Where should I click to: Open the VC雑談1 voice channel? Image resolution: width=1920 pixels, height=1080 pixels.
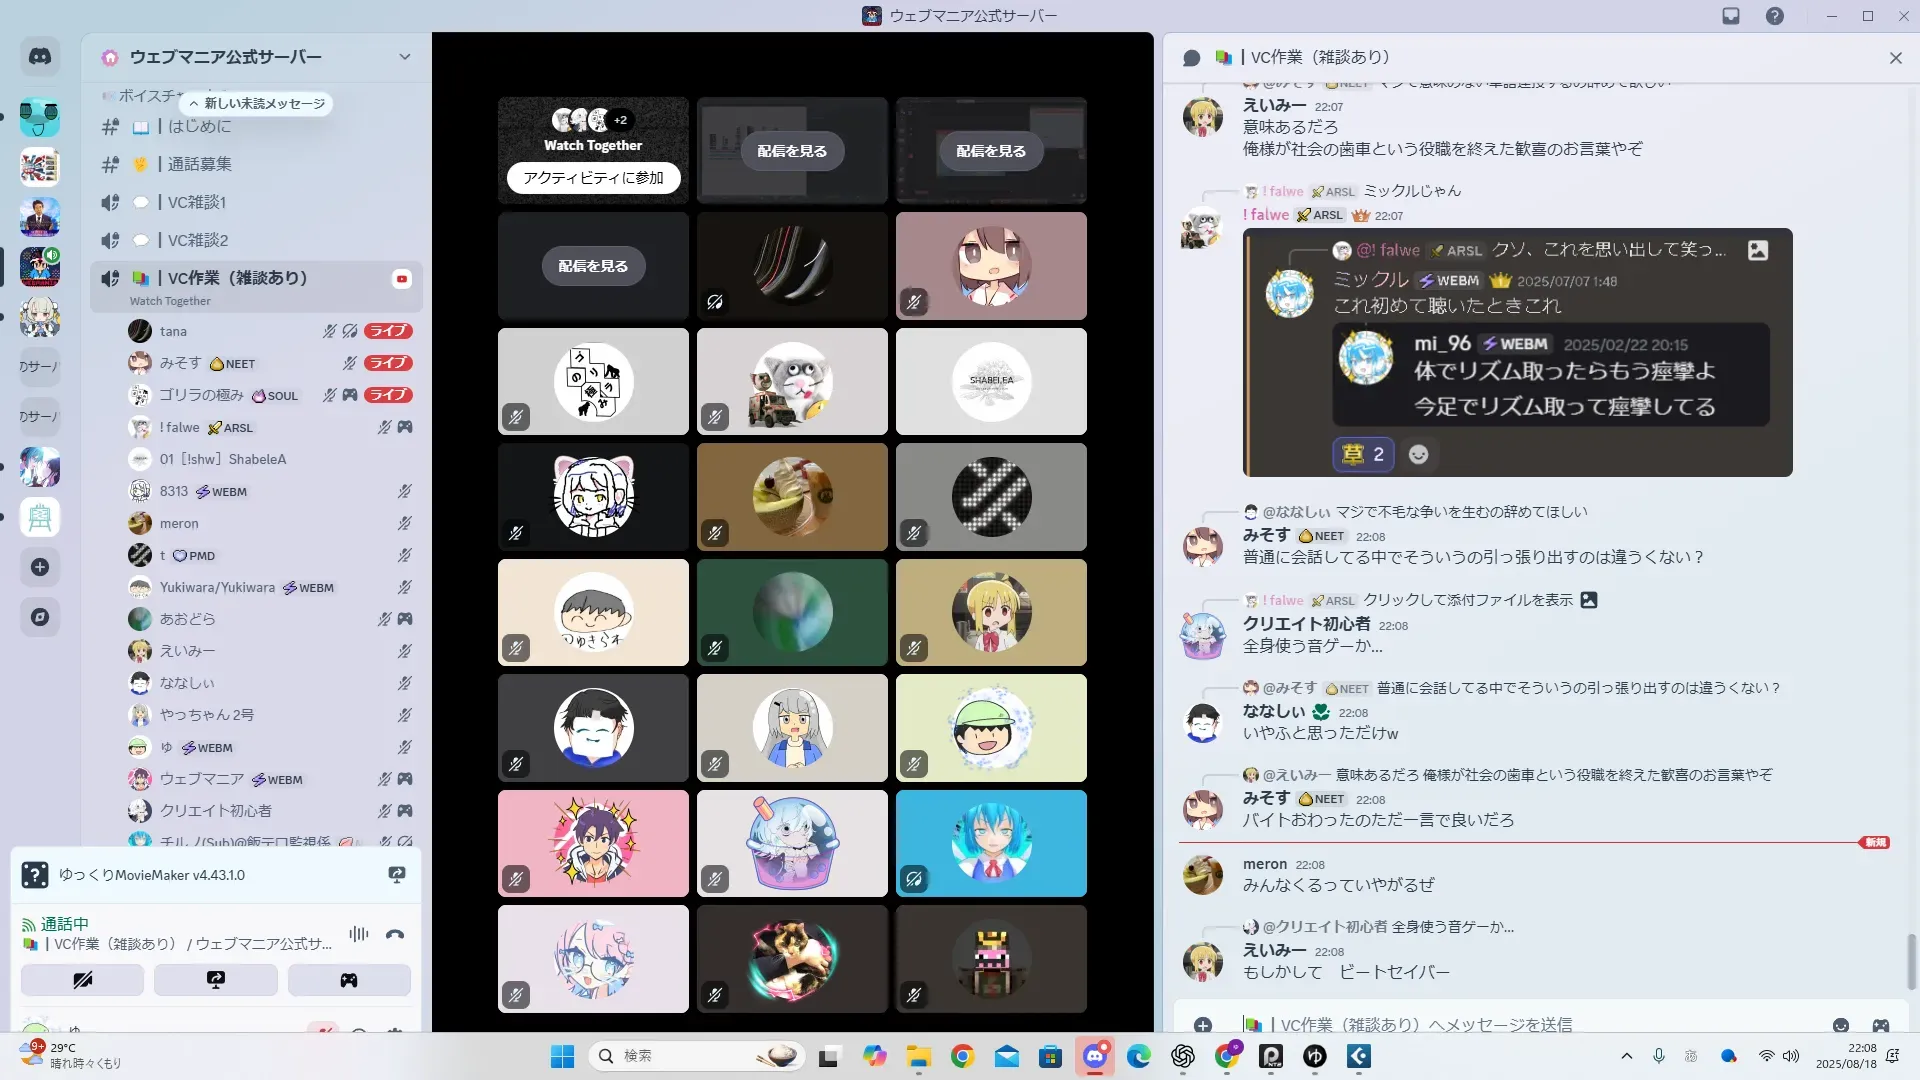[197, 202]
